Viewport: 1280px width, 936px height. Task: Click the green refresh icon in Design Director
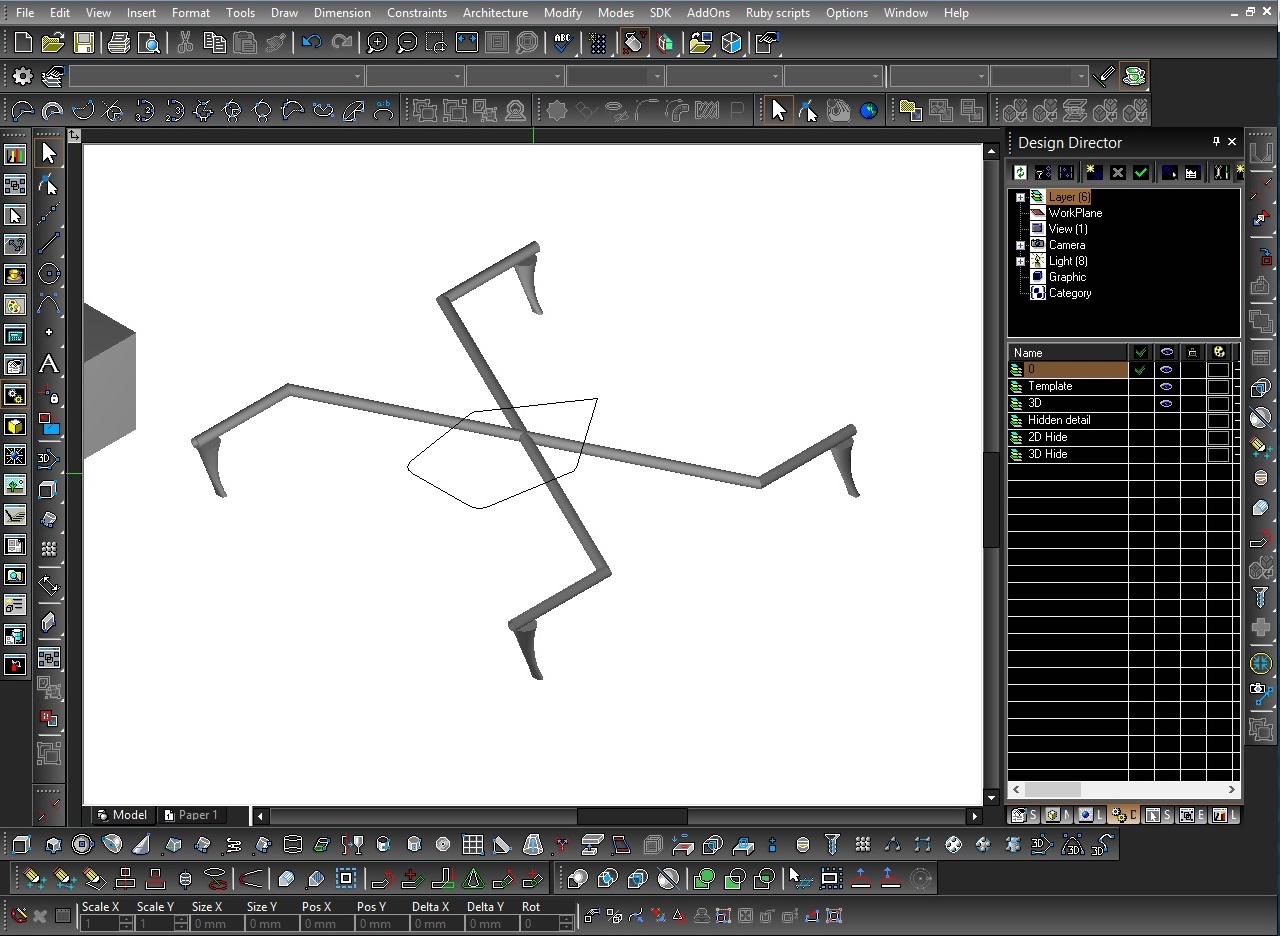tap(1020, 173)
